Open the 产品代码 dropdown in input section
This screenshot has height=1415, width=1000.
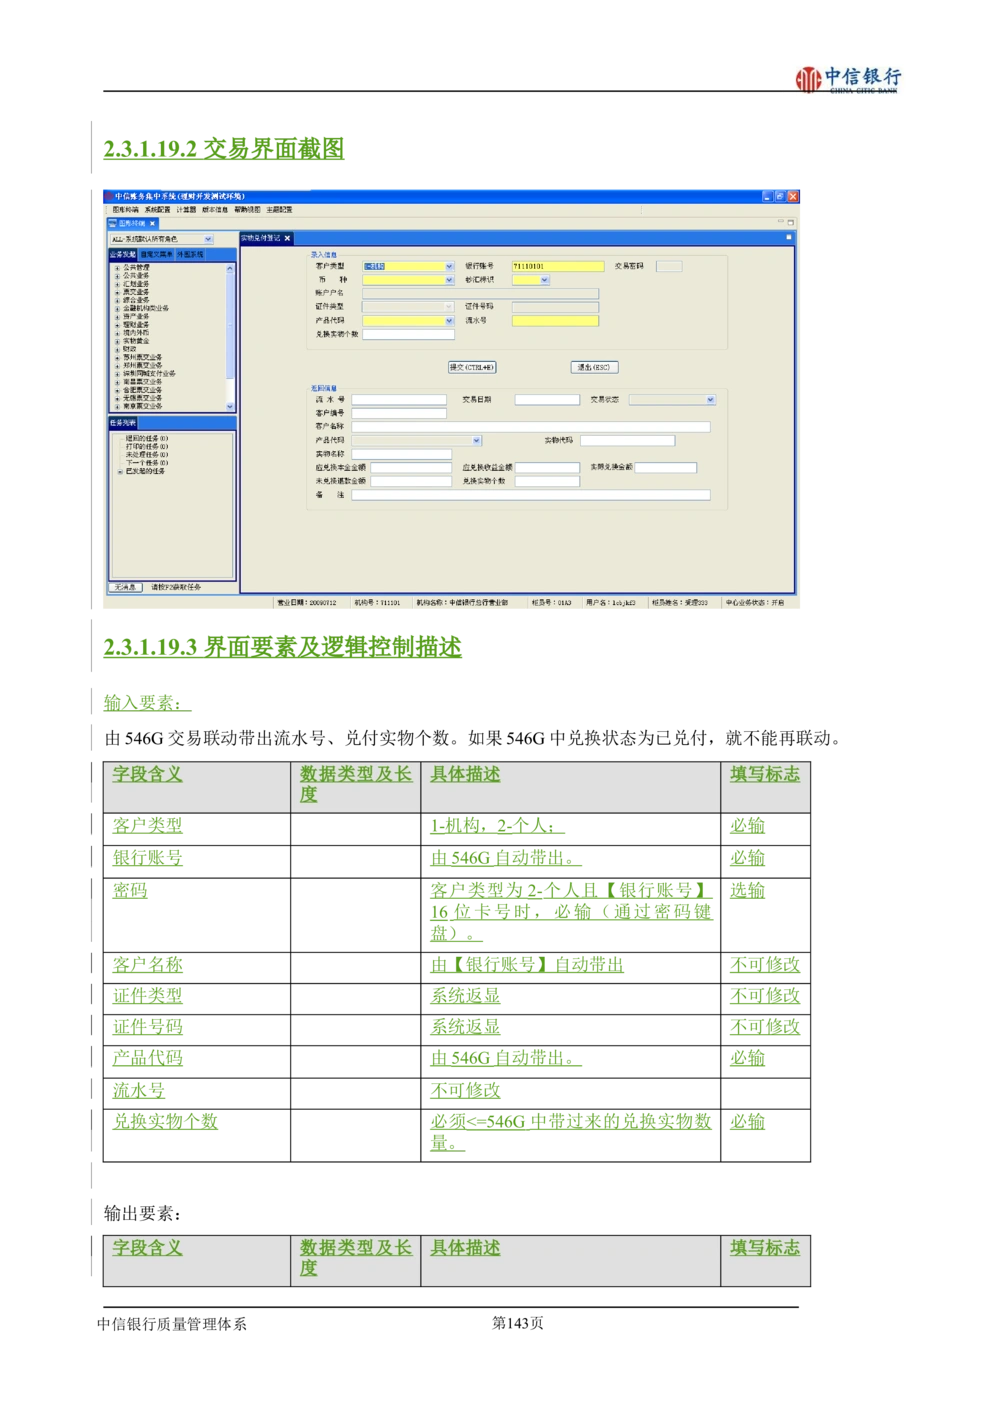(449, 321)
